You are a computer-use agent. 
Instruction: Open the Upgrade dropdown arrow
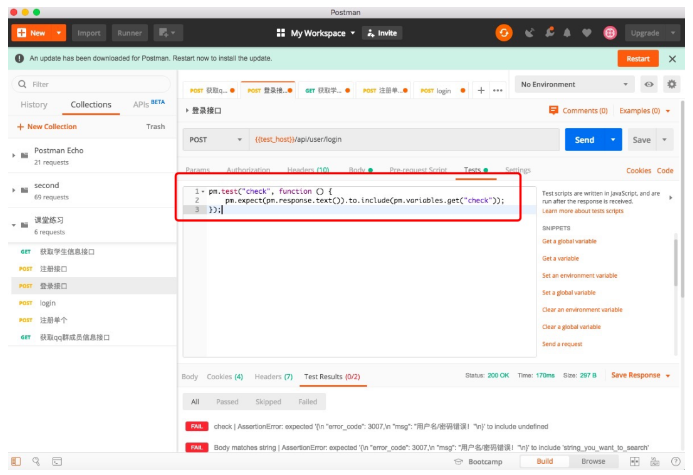tap(672, 33)
